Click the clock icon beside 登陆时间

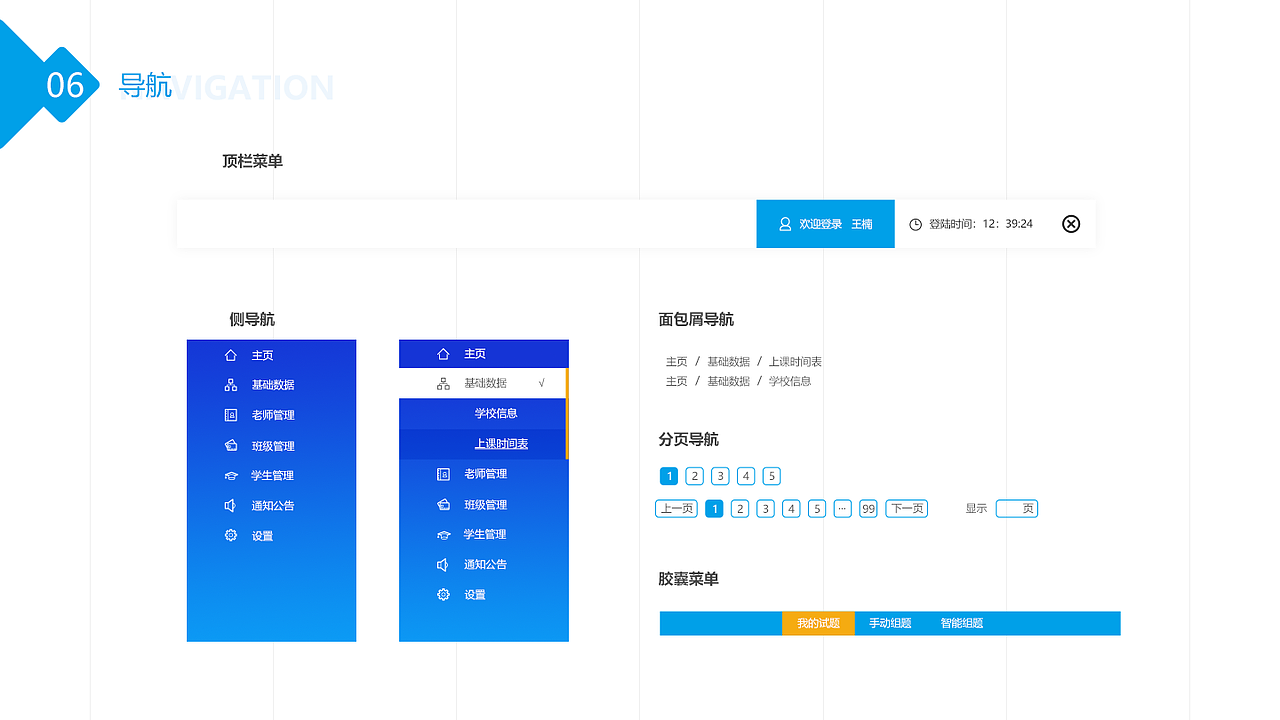(915, 224)
